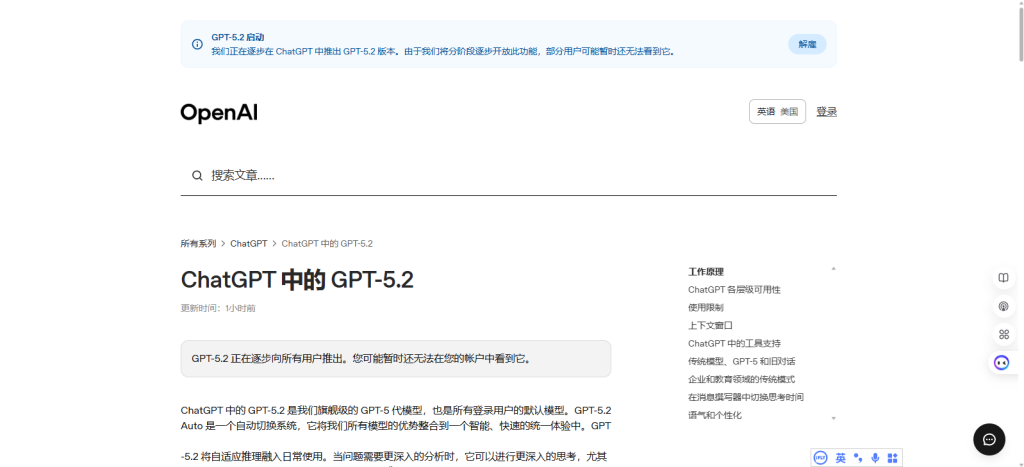
Task: Select ChatGPT in the breadcrumb
Action: click(x=249, y=243)
